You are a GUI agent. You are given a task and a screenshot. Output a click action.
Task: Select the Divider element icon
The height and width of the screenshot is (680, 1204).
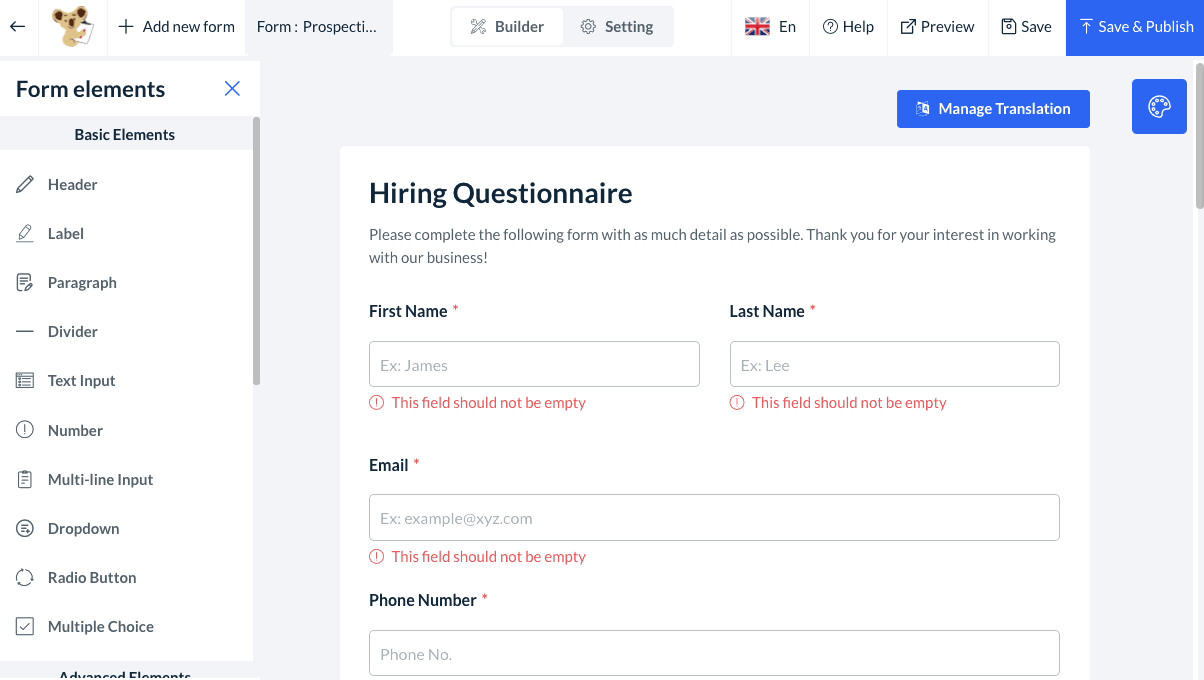click(x=25, y=332)
